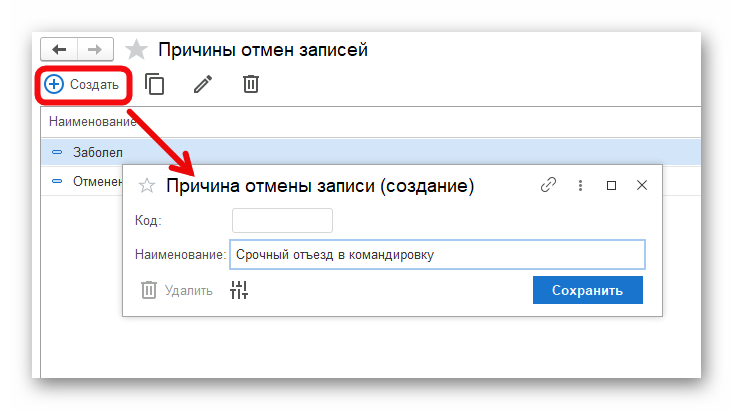
Task: Get a link to the record via the chain icon
Action: coord(548,185)
